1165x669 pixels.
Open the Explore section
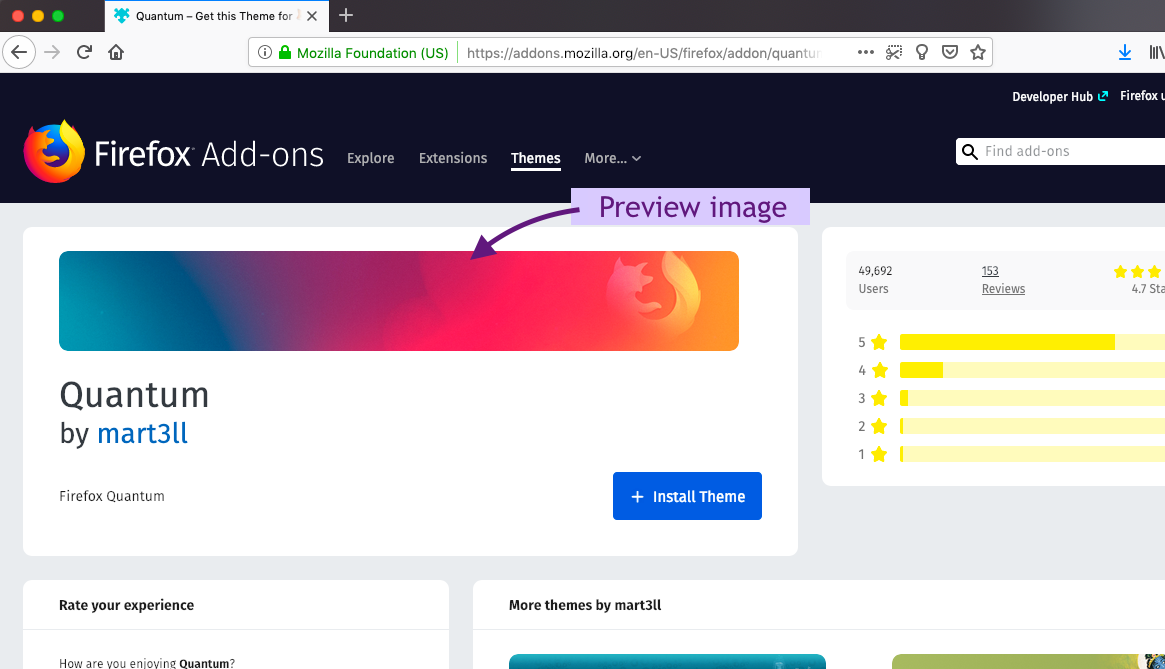click(x=371, y=158)
